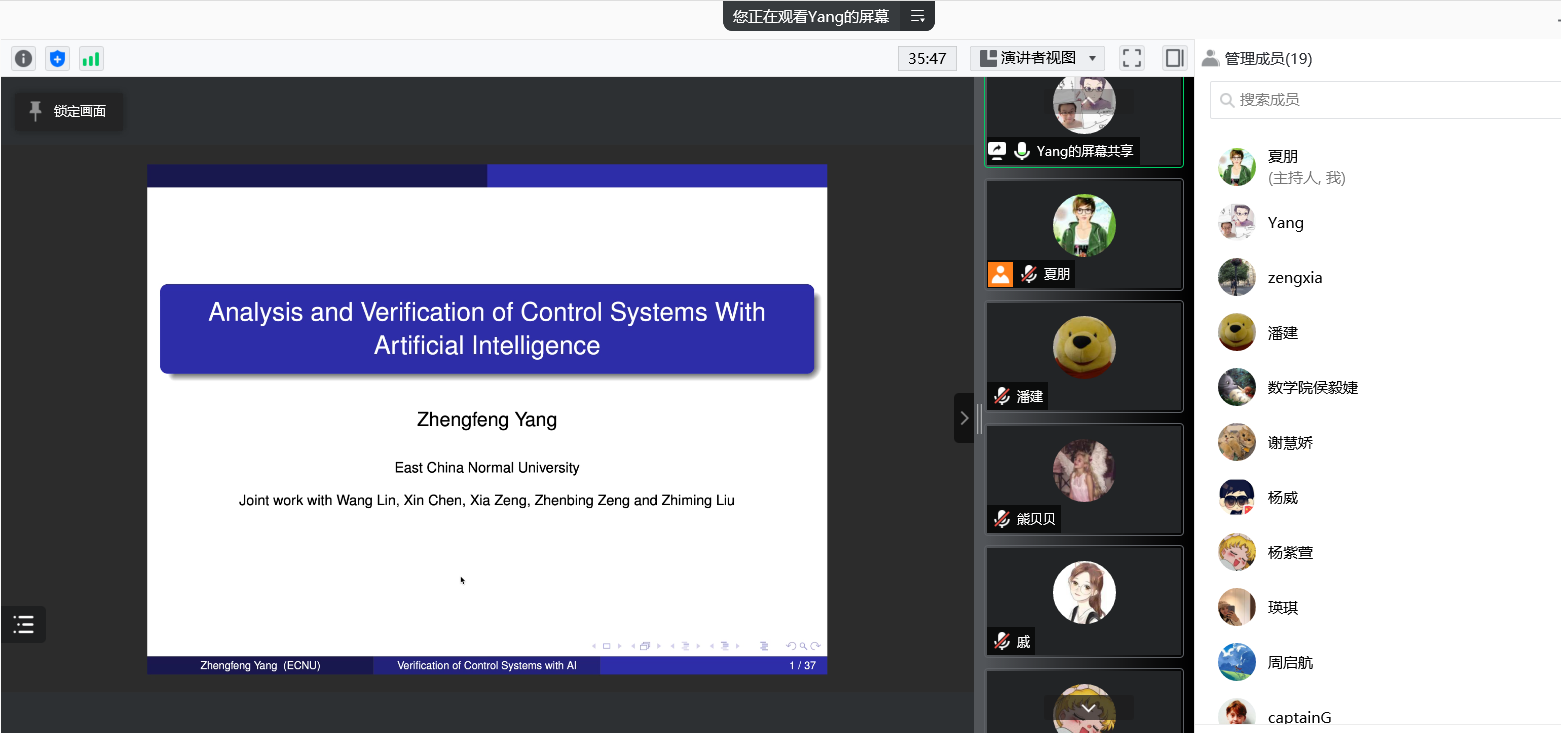Click the 35:47 meeting timer
The image size is (1561, 733).
click(927, 58)
